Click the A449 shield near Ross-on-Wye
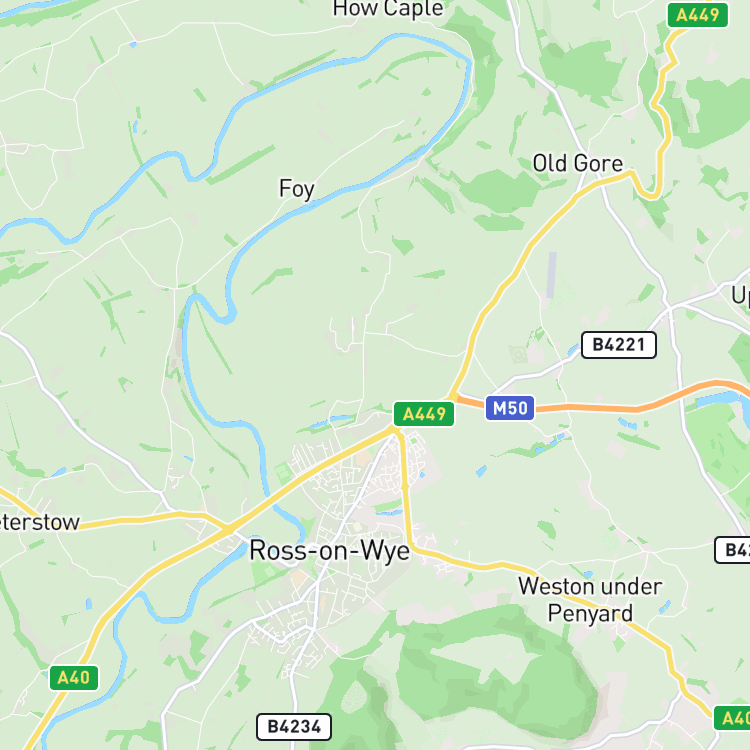This screenshot has height=750, width=750. click(424, 414)
